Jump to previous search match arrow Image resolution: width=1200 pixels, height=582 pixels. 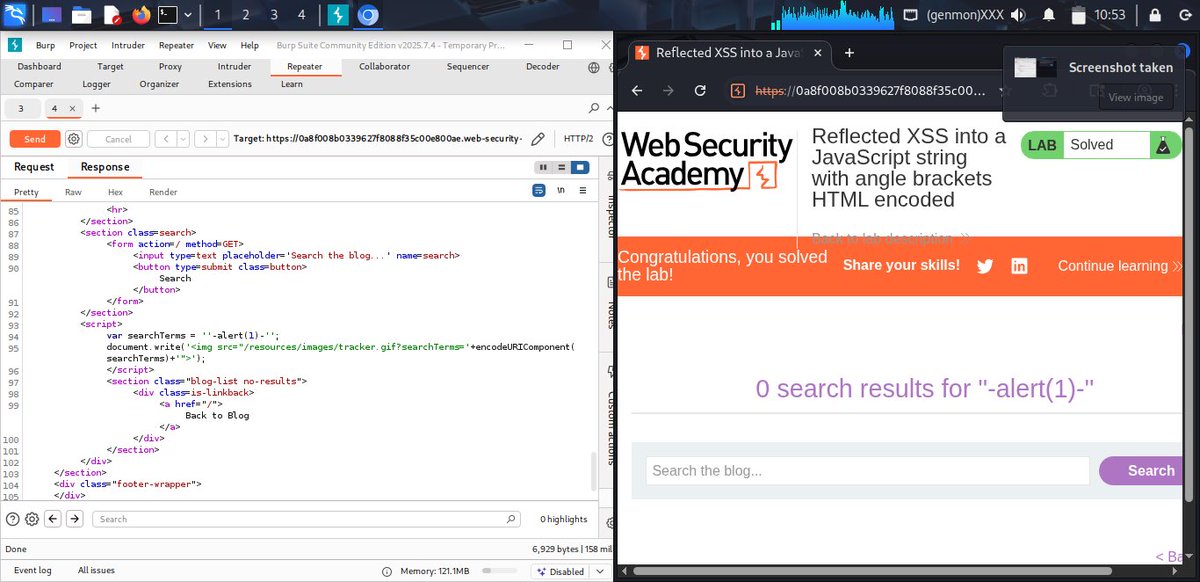[x=53, y=519]
